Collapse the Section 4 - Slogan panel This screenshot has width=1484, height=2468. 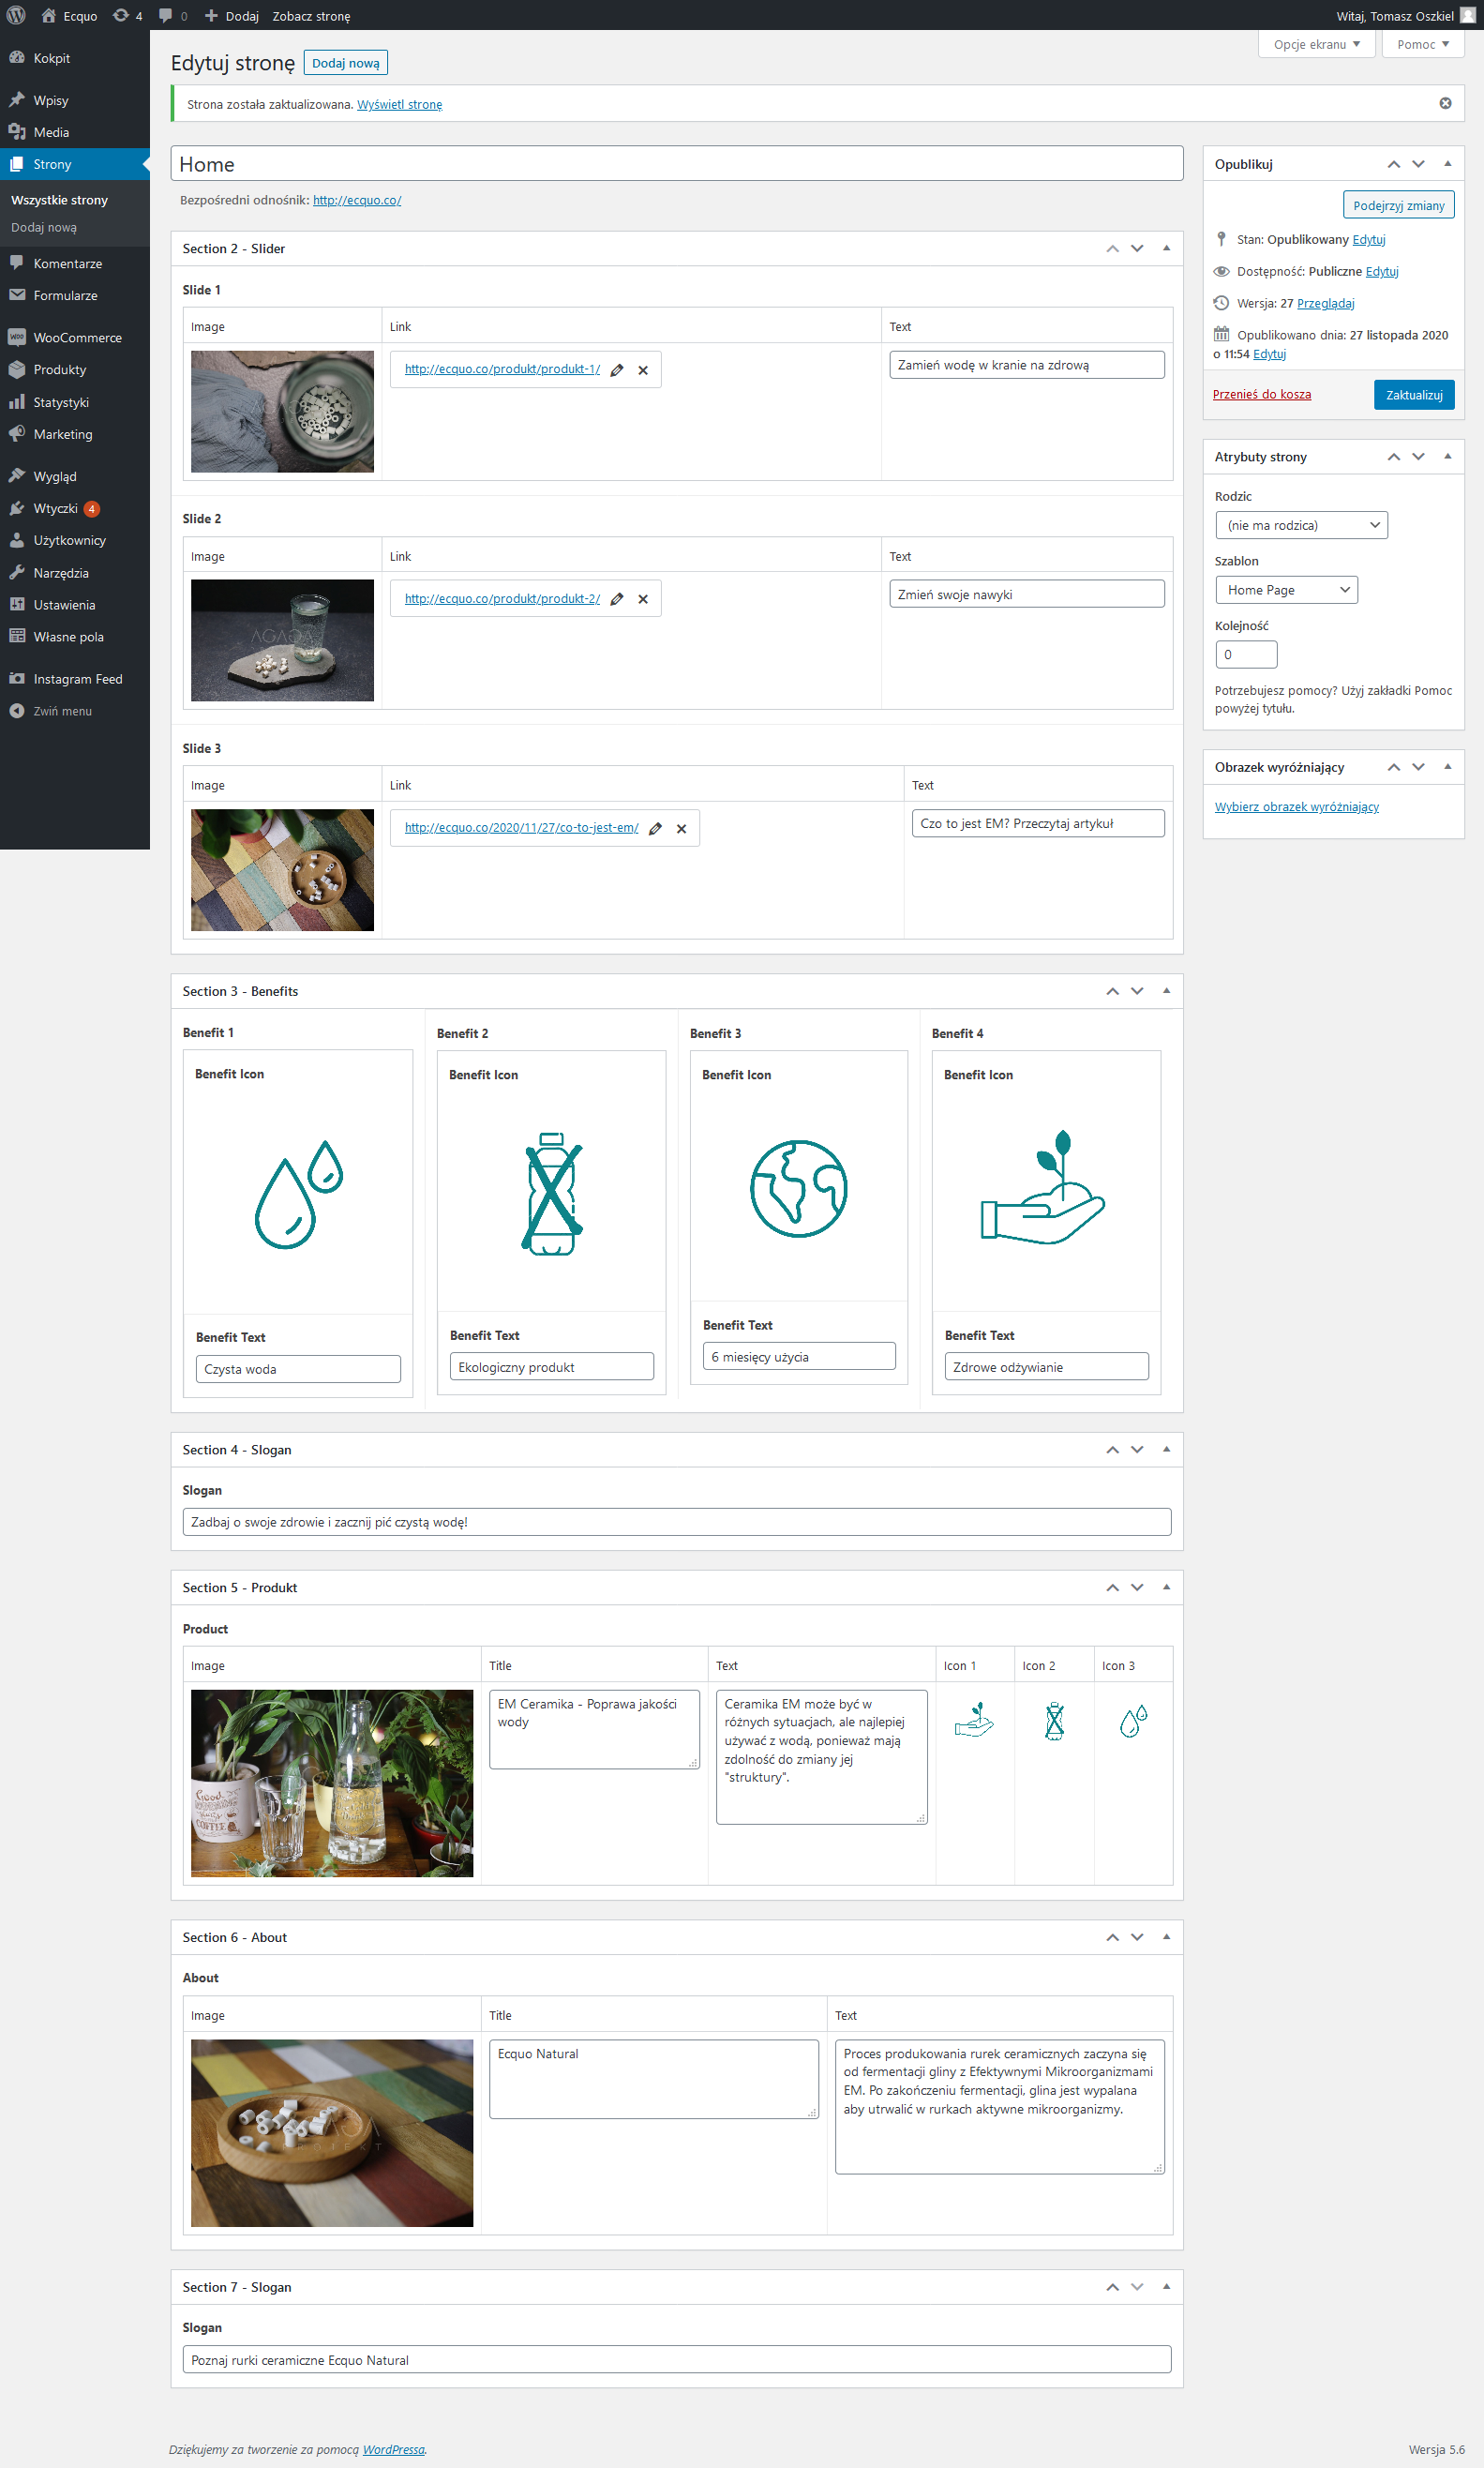point(1166,1449)
